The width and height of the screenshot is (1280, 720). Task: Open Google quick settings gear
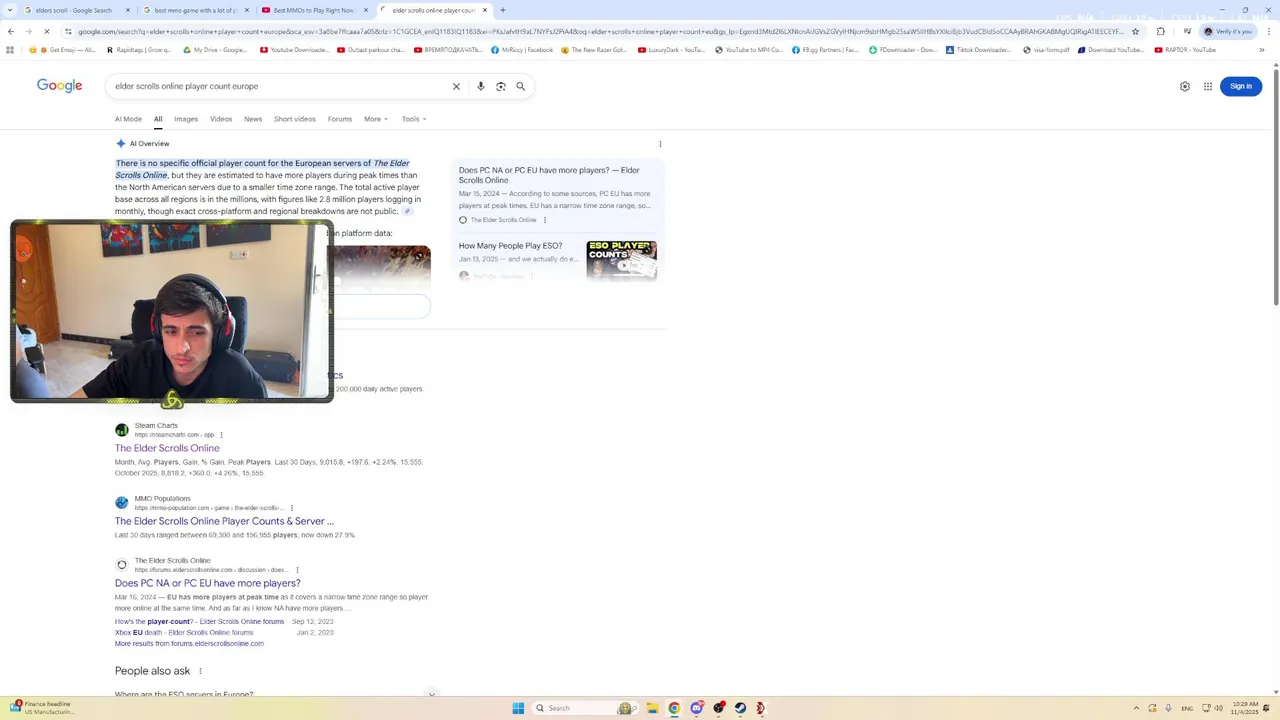click(1185, 86)
